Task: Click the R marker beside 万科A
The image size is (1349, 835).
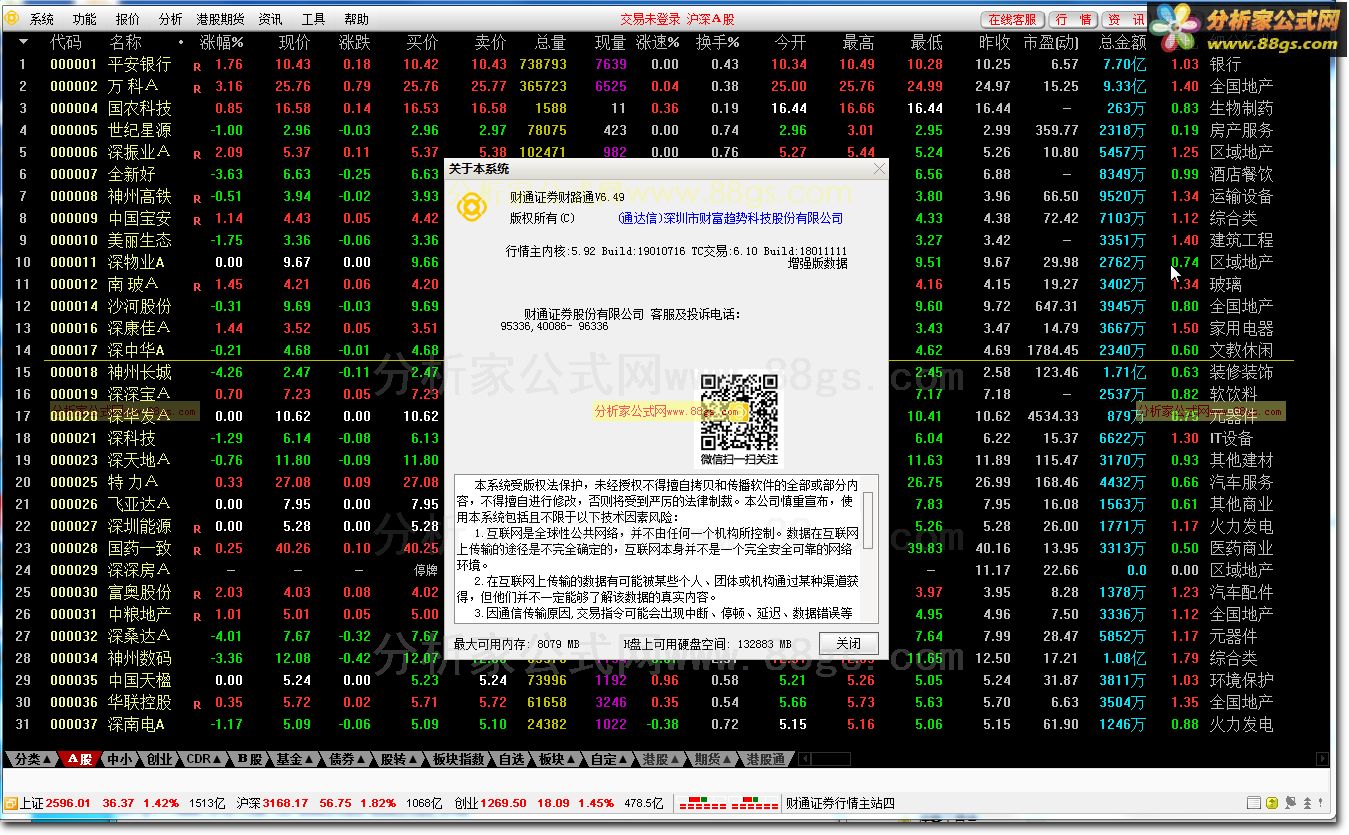Action: point(197,88)
